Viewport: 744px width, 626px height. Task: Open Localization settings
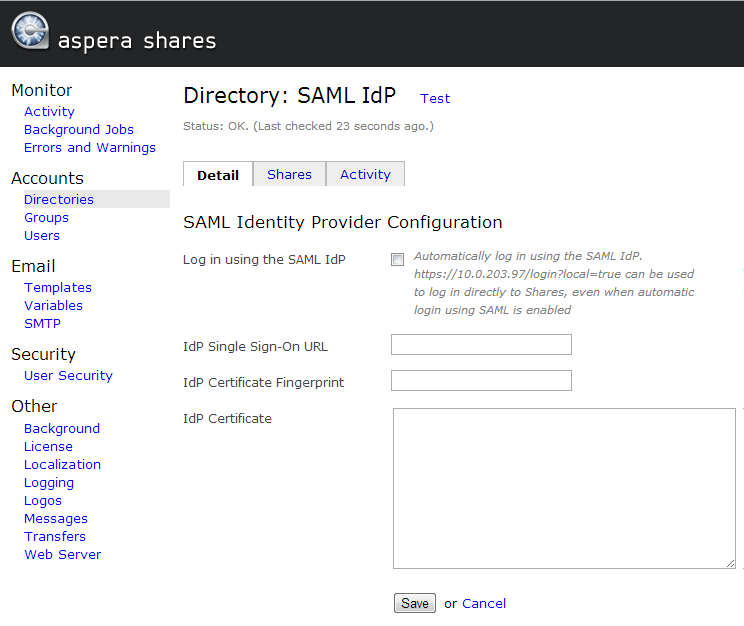63,465
